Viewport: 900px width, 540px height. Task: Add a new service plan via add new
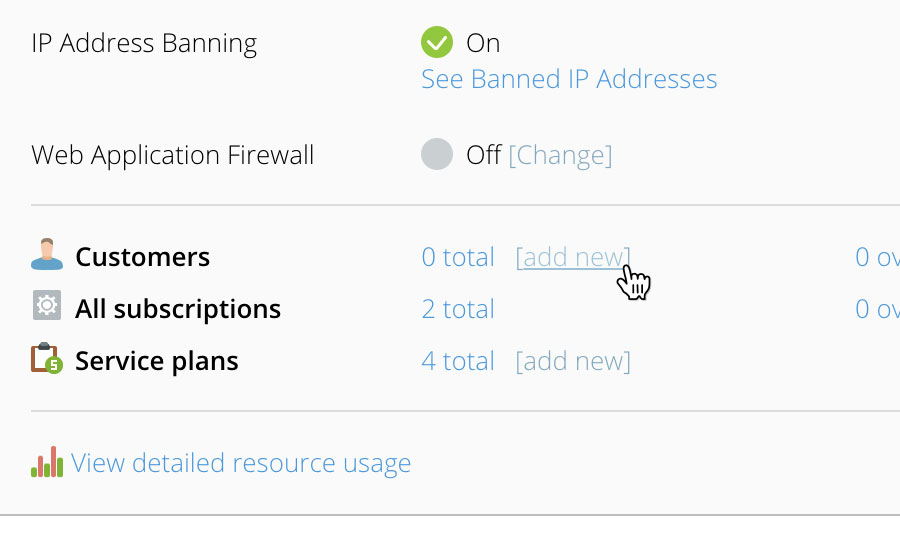click(573, 362)
